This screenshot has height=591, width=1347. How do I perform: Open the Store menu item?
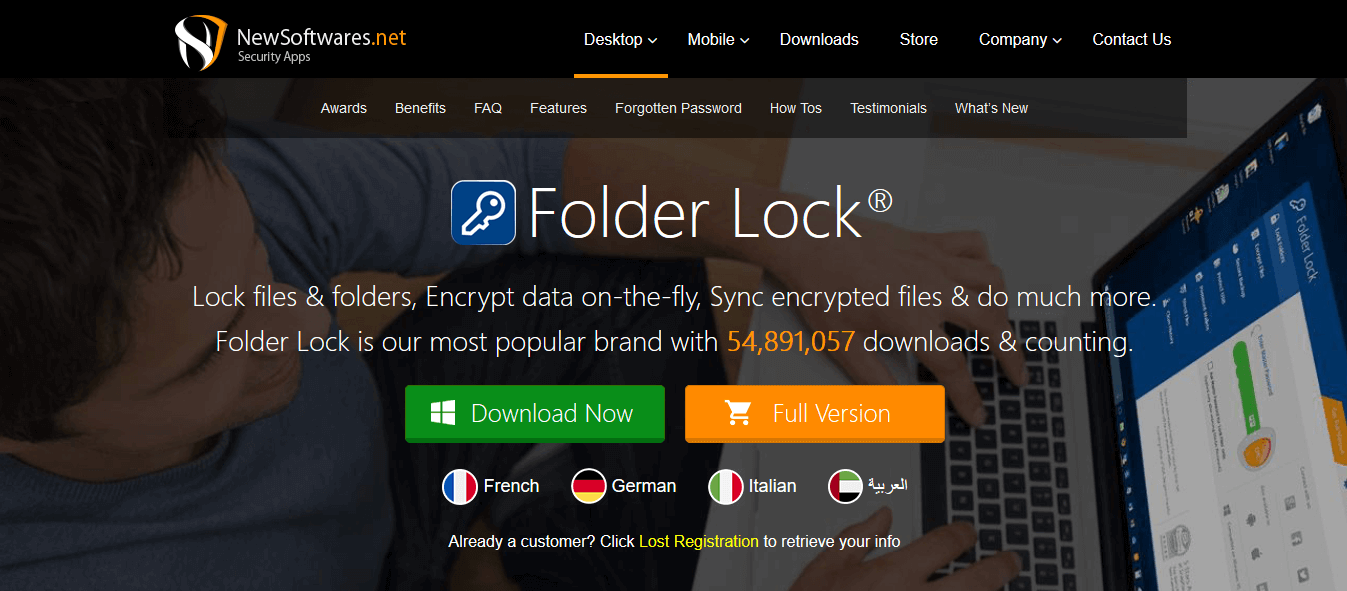(918, 40)
